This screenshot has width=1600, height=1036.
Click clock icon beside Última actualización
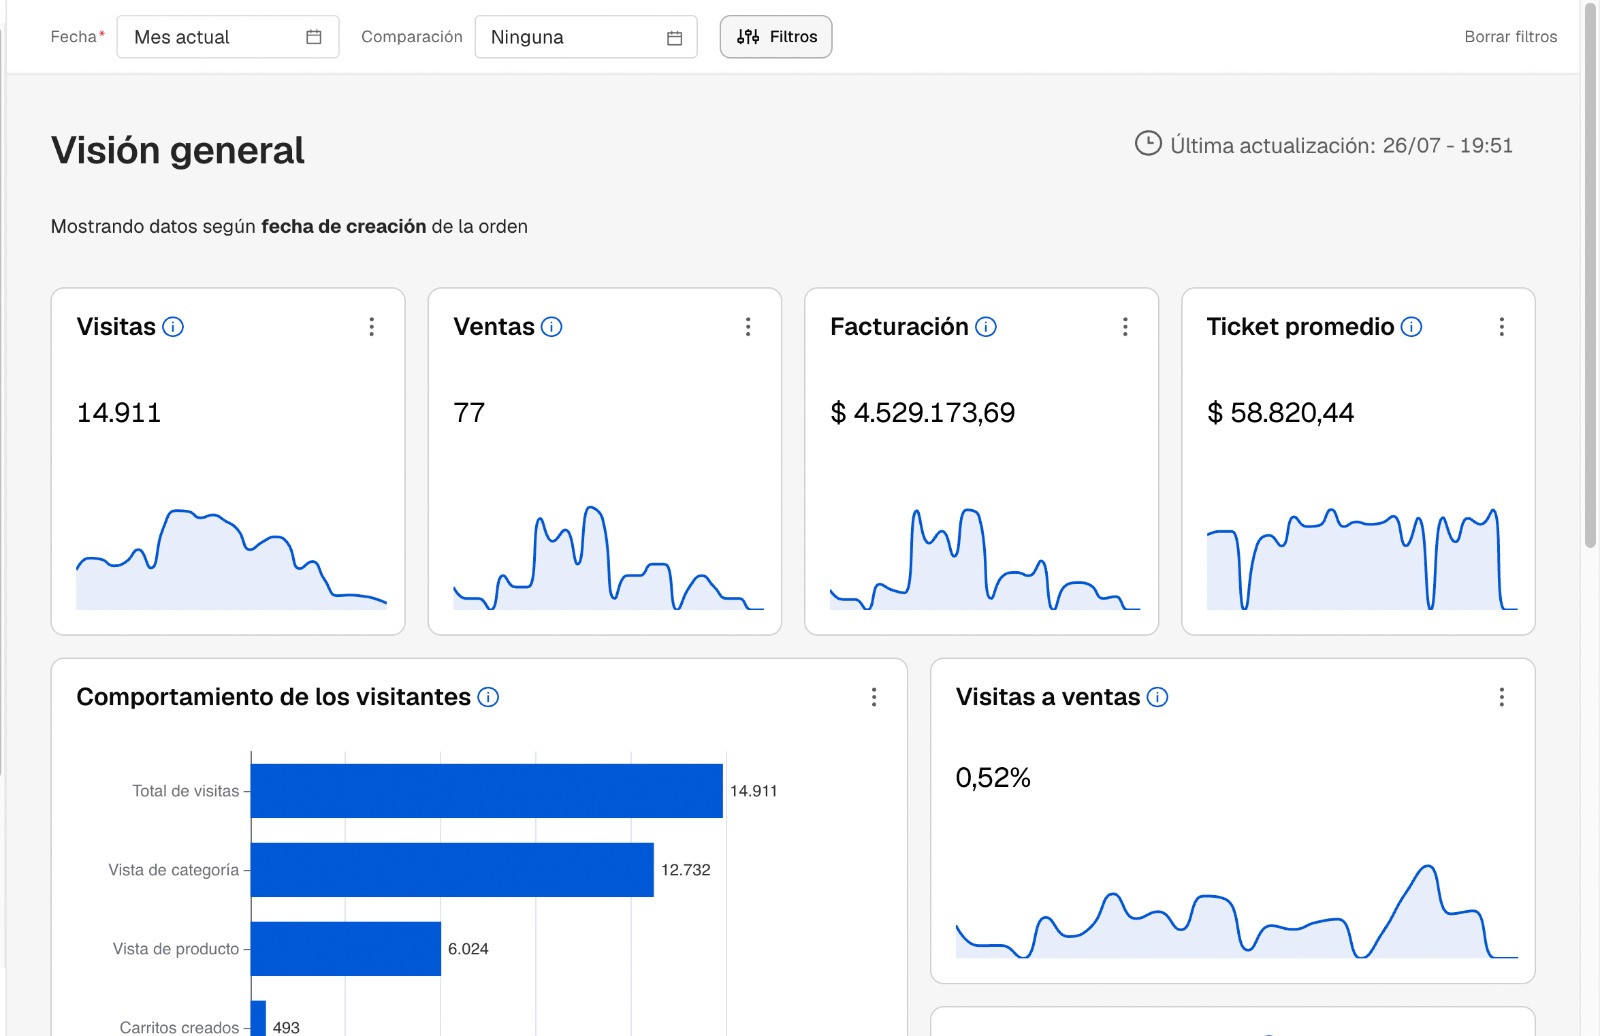1148,143
